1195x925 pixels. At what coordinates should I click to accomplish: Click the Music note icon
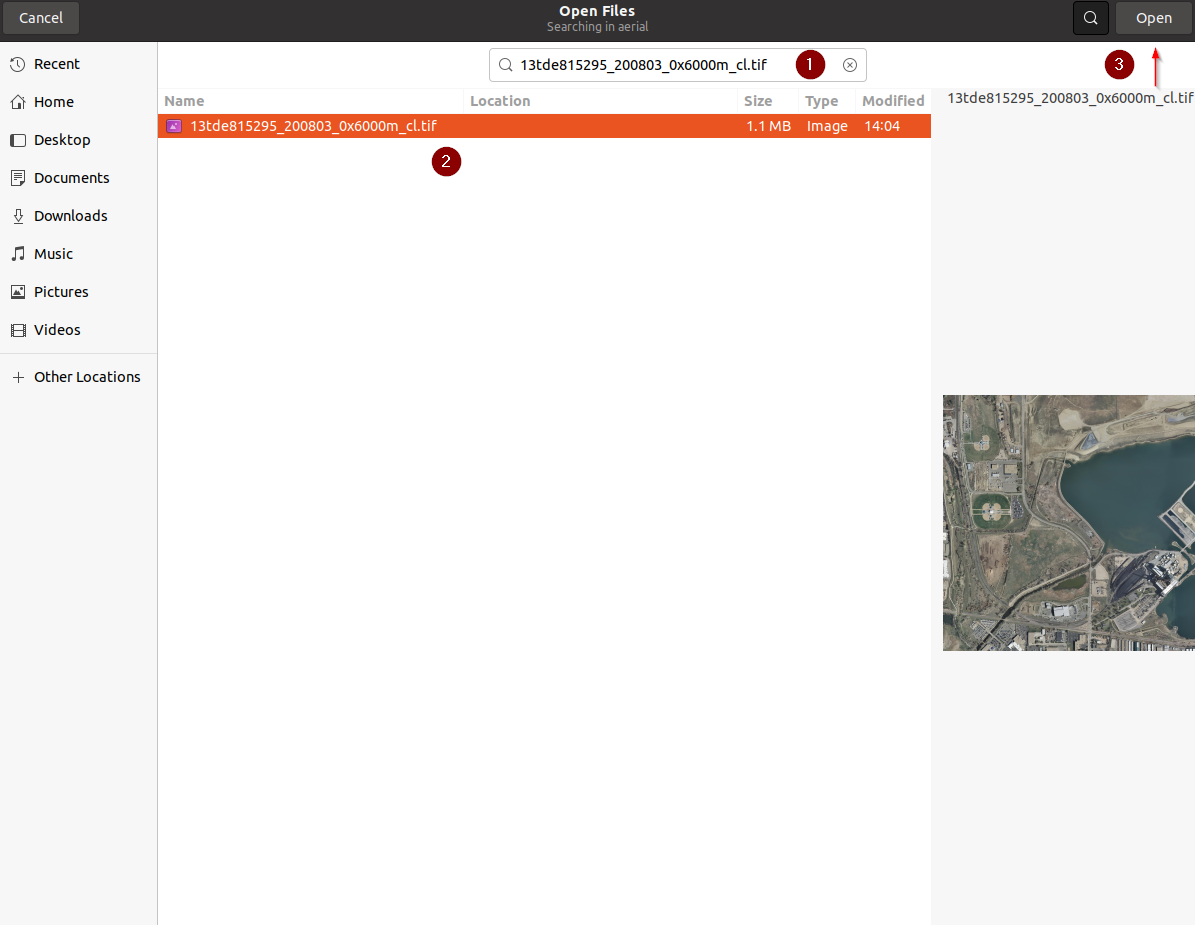[18, 254]
